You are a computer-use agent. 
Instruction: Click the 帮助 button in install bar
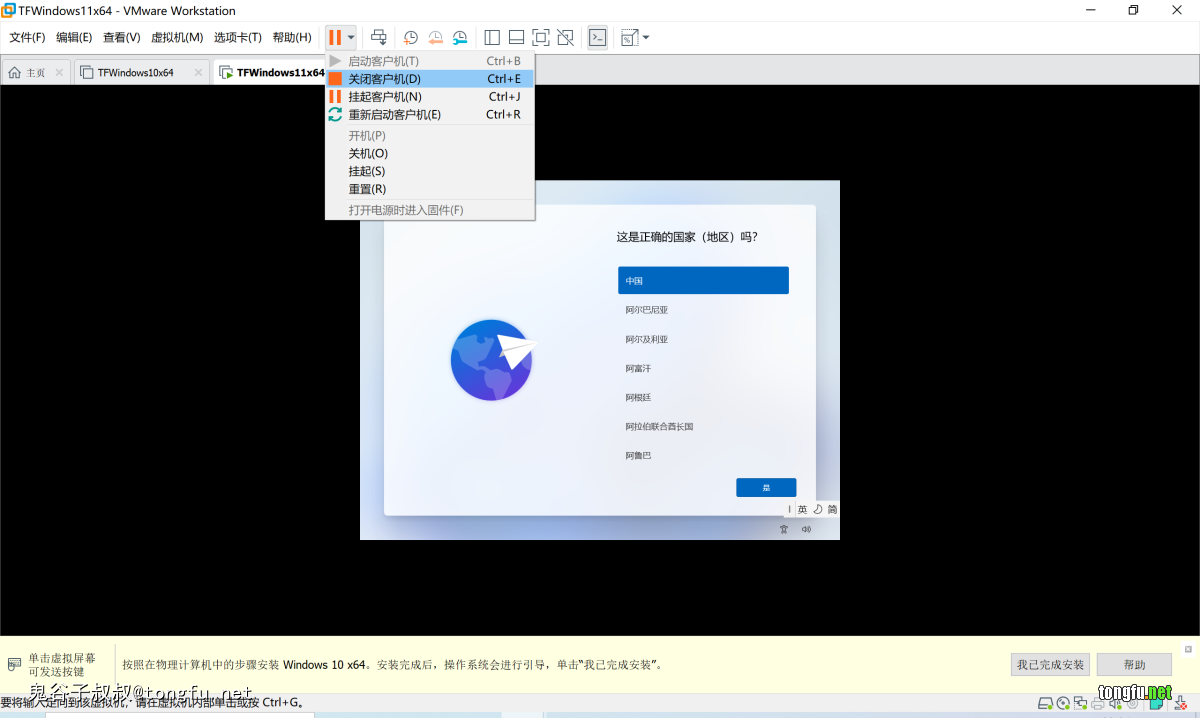tap(1134, 665)
